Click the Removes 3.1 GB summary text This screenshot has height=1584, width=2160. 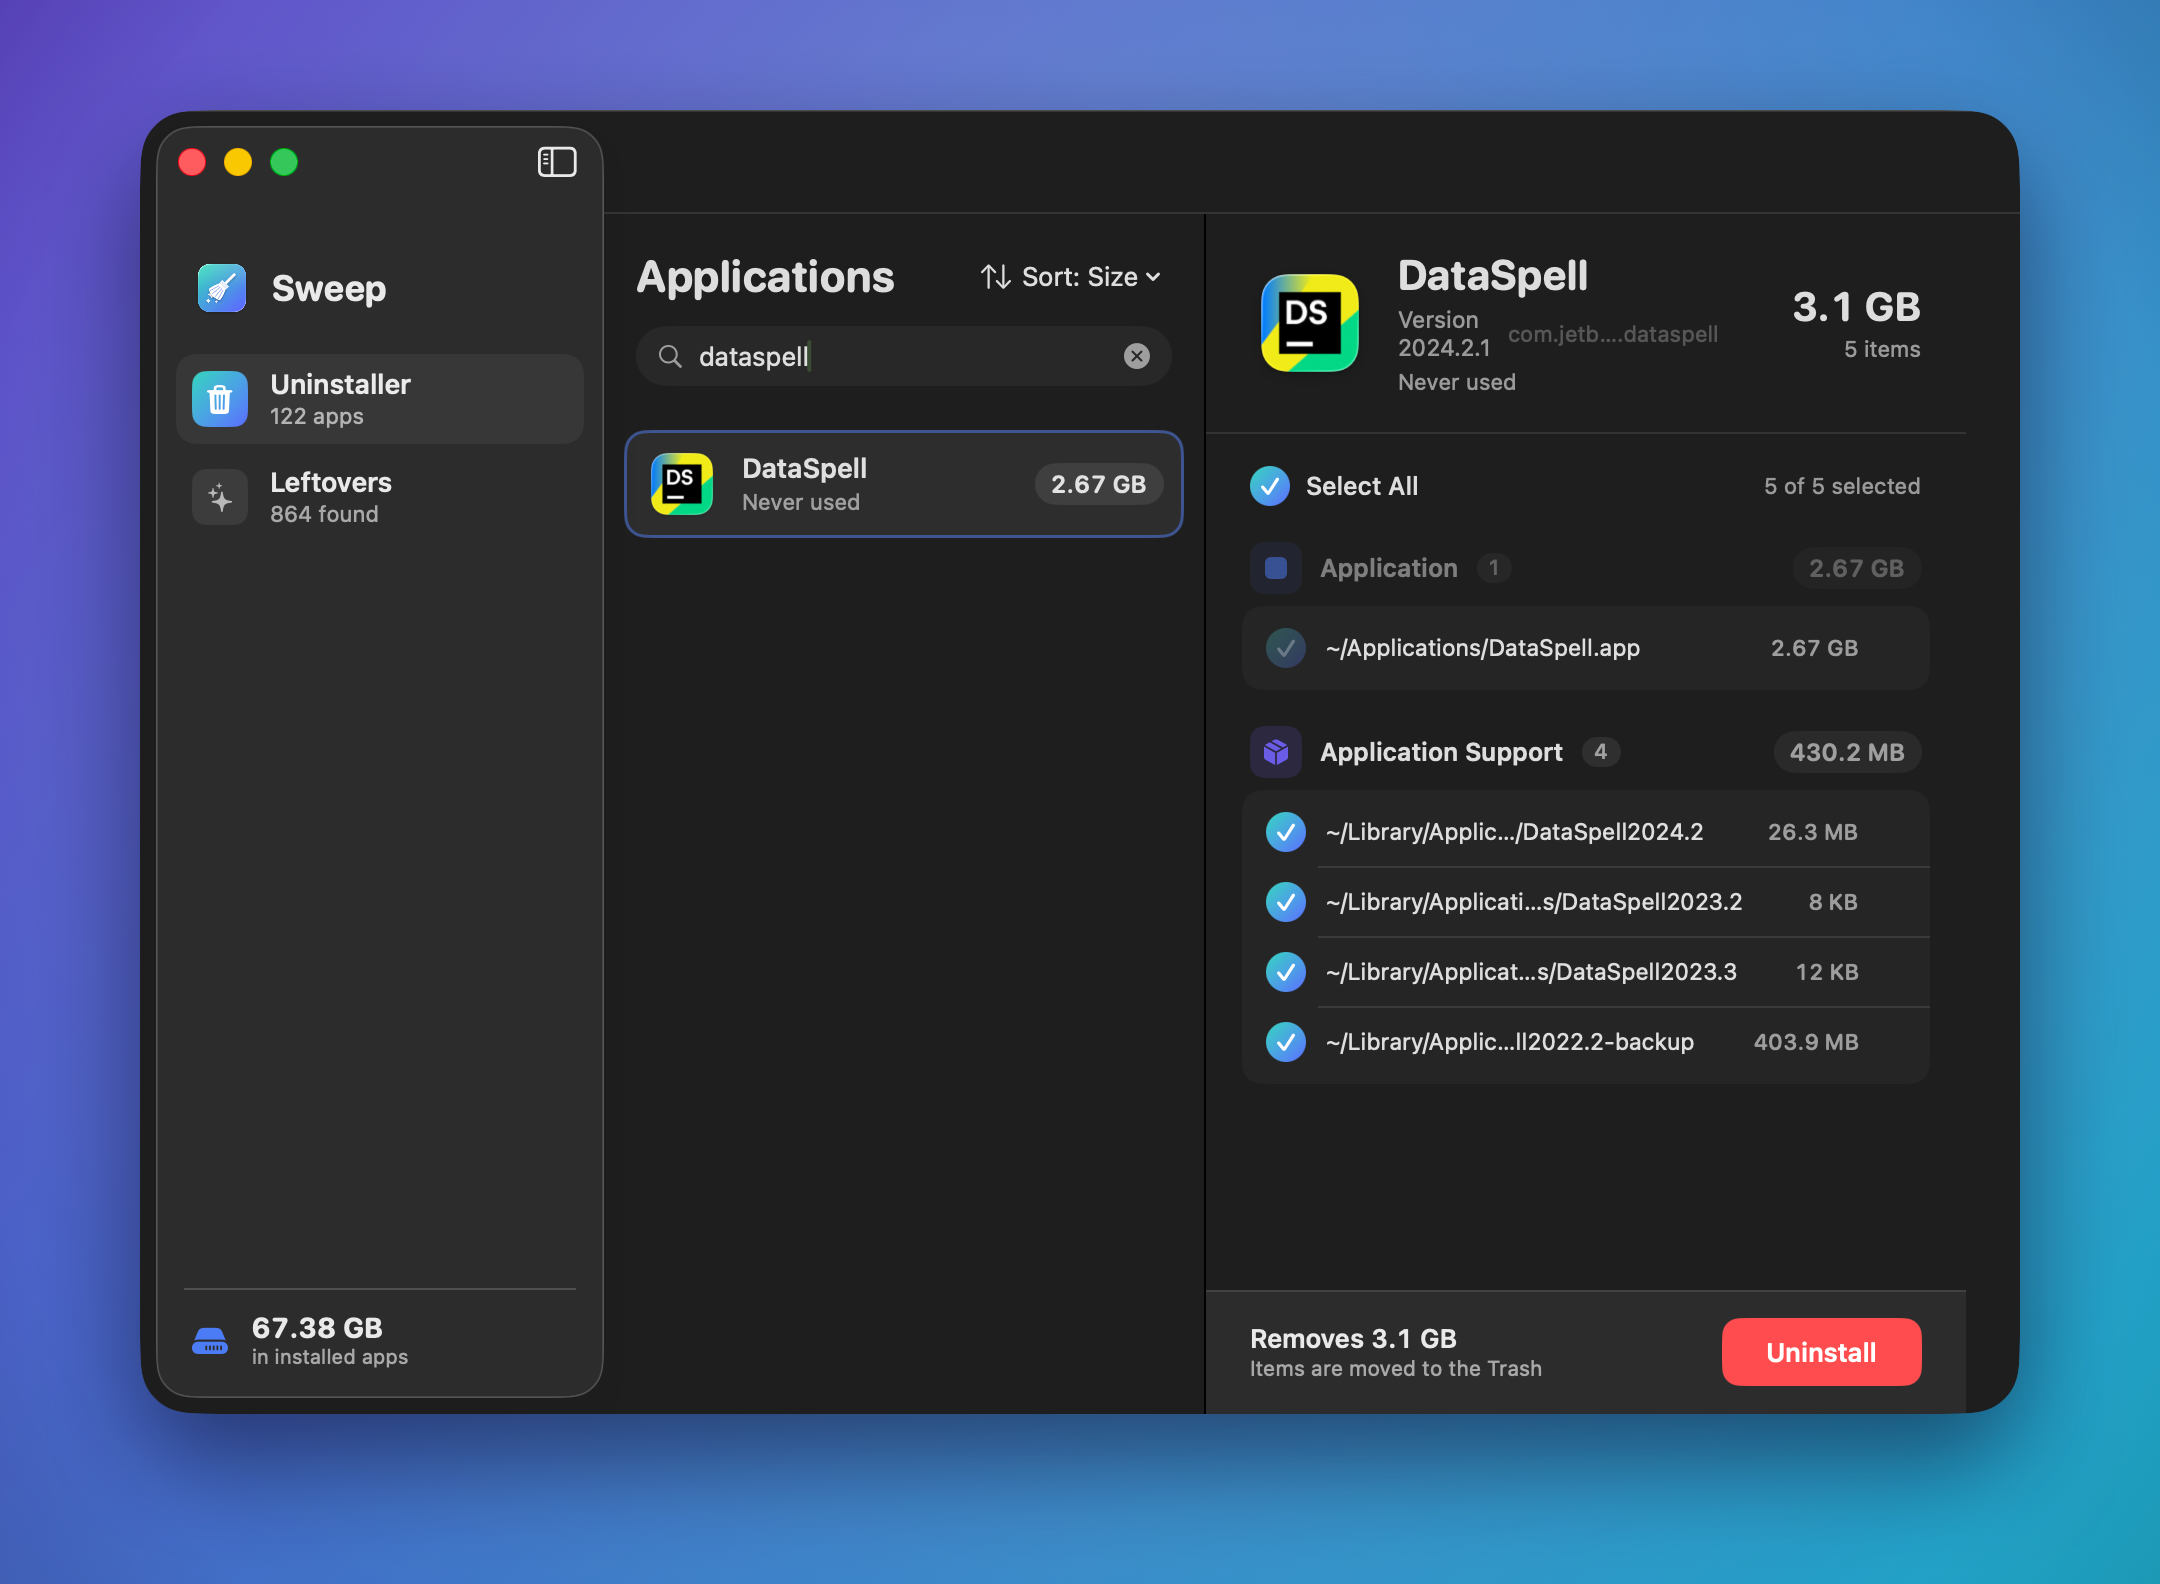click(x=1353, y=1338)
